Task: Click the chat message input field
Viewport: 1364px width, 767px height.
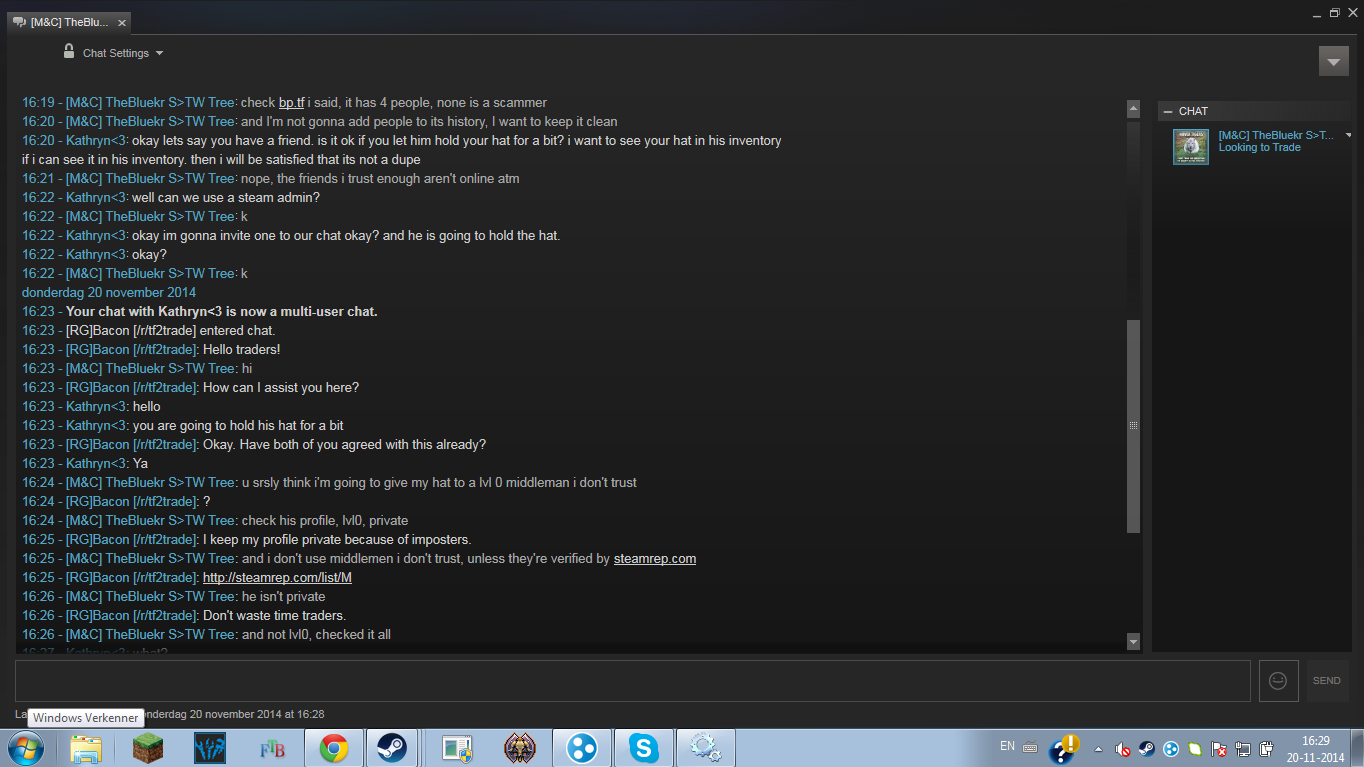Action: coord(633,680)
